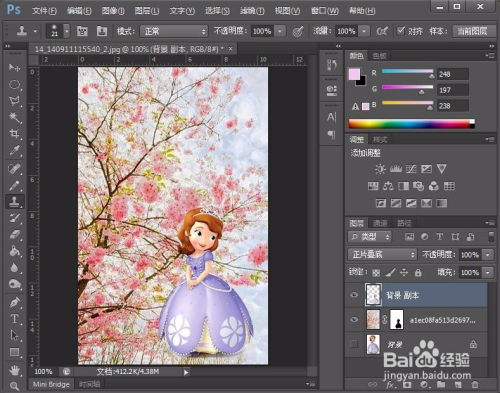Open the Brush panel toggle icon
500x393 pixels.
pos(82,31)
